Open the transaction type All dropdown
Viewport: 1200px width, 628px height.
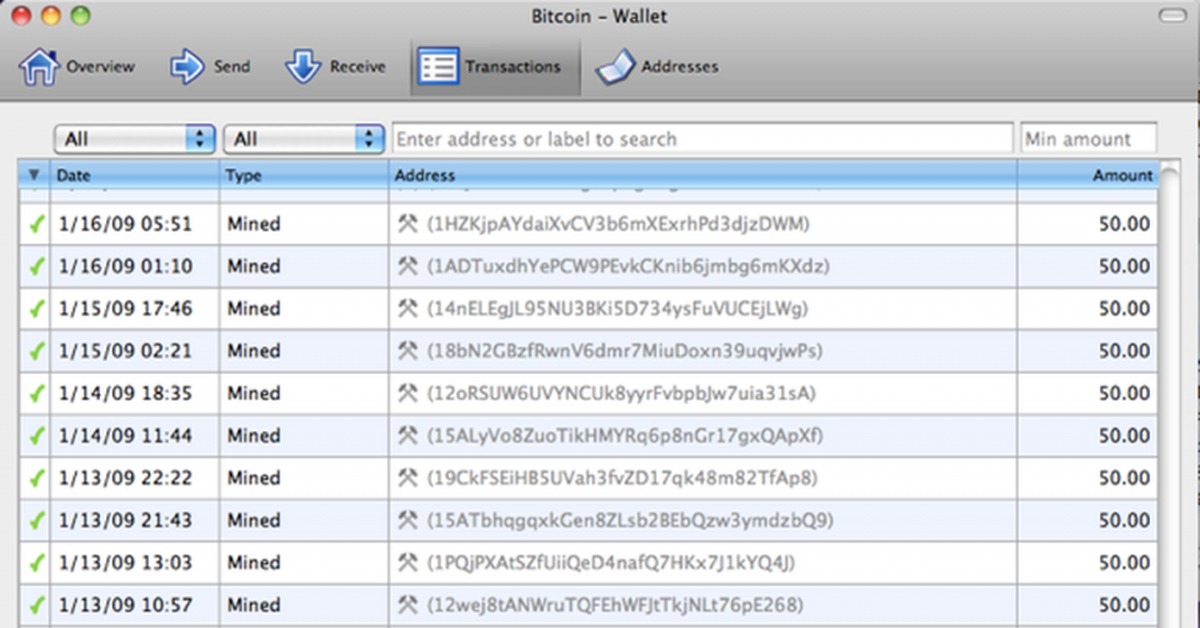coord(304,139)
